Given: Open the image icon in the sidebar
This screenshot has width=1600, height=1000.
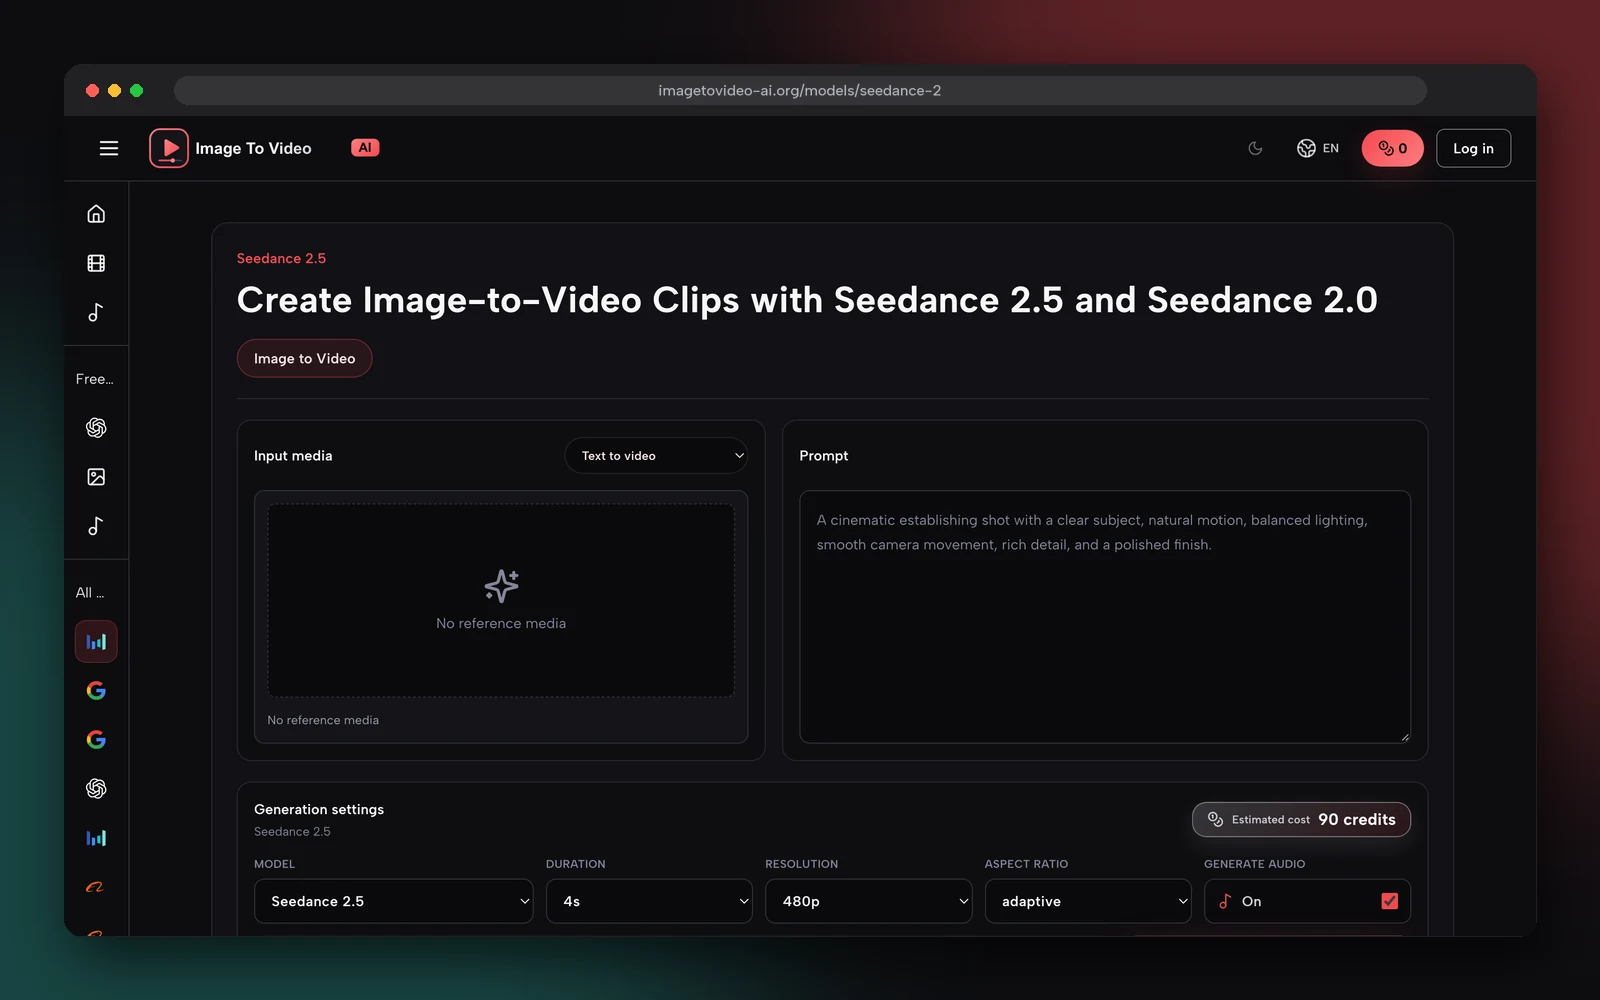Looking at the screenshot, I should [x=96, y=477].
